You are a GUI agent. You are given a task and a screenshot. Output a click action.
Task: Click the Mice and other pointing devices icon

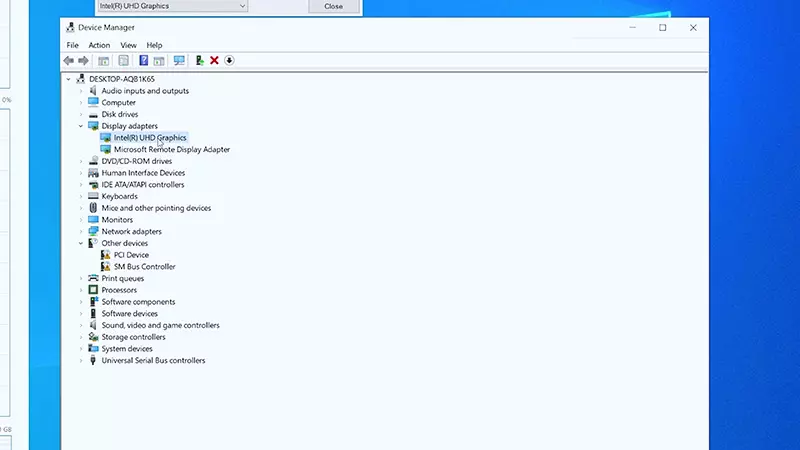pyautogui.click(x=93, y=208)
